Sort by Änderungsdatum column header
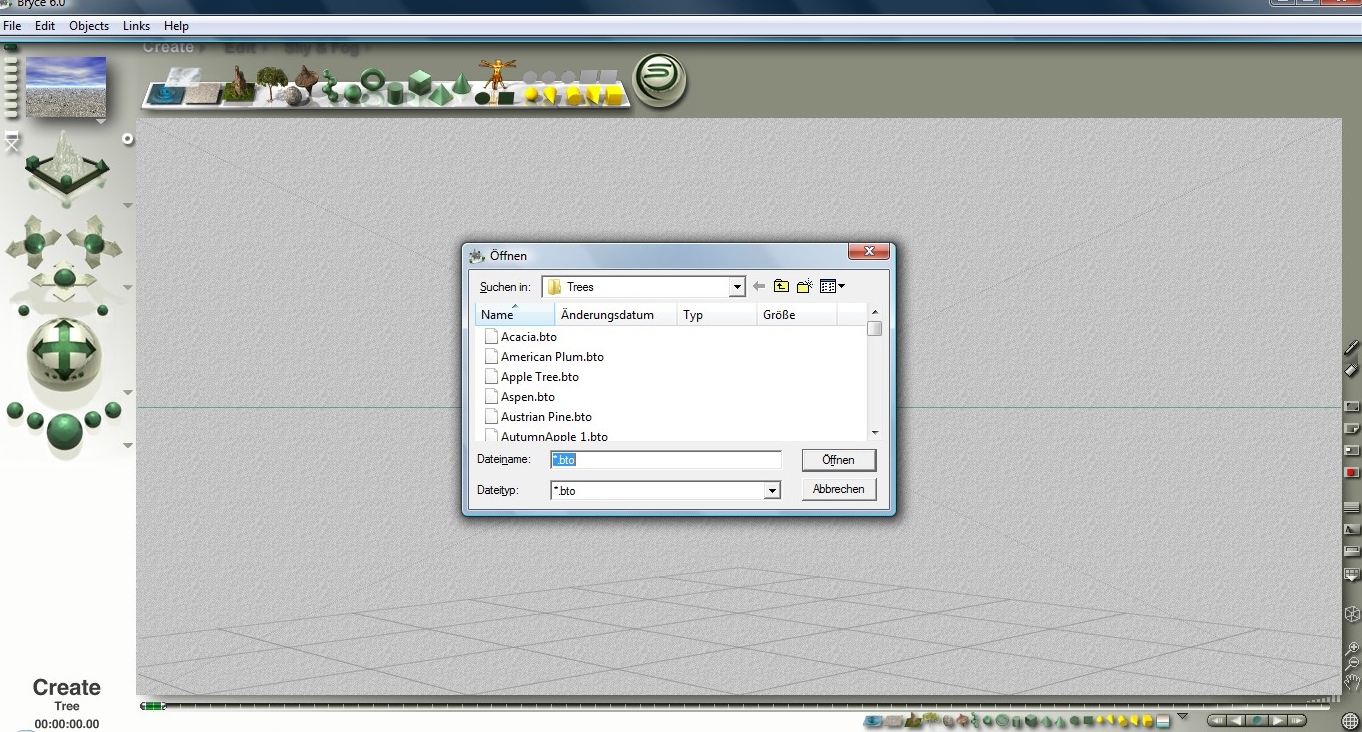The width and height of the screenshot is (1362, 732). (x=616, y=315)
